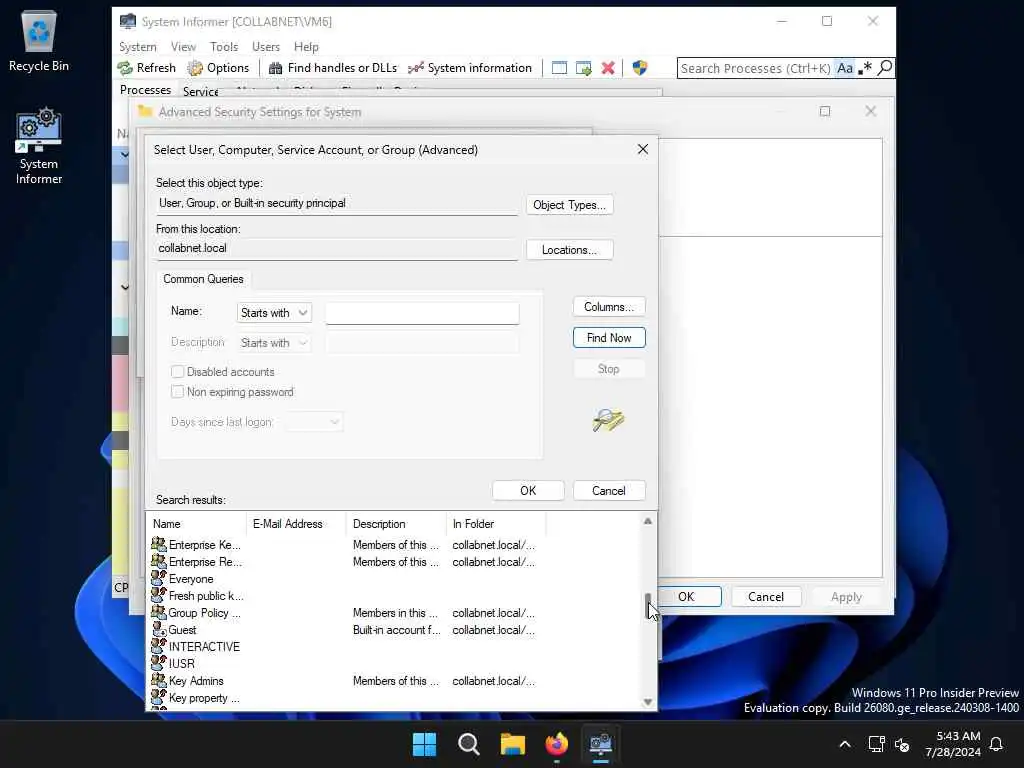The image size is (1024, 768).
Task: Click the search magnifier icon in search box
Action: [885, 68]
